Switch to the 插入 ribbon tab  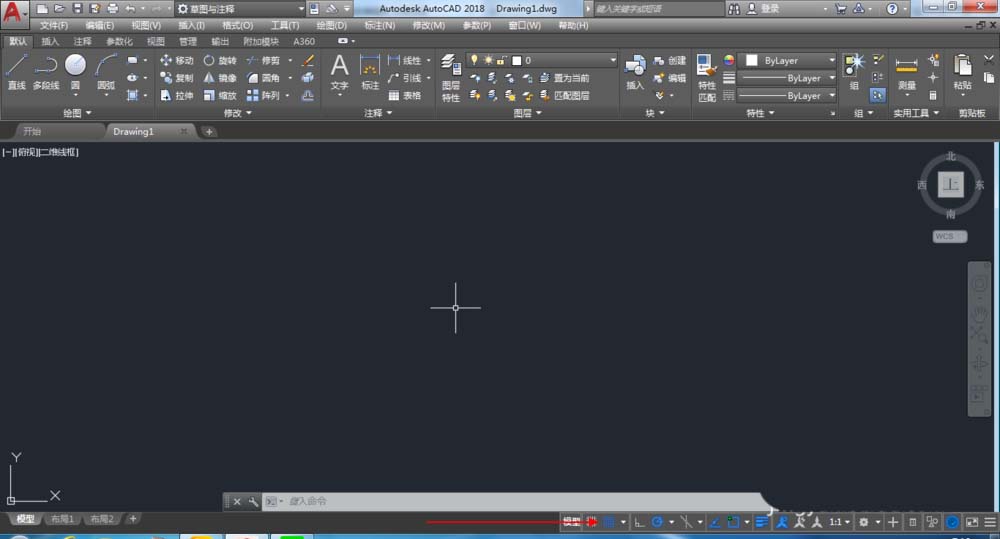tap(50, 41)
